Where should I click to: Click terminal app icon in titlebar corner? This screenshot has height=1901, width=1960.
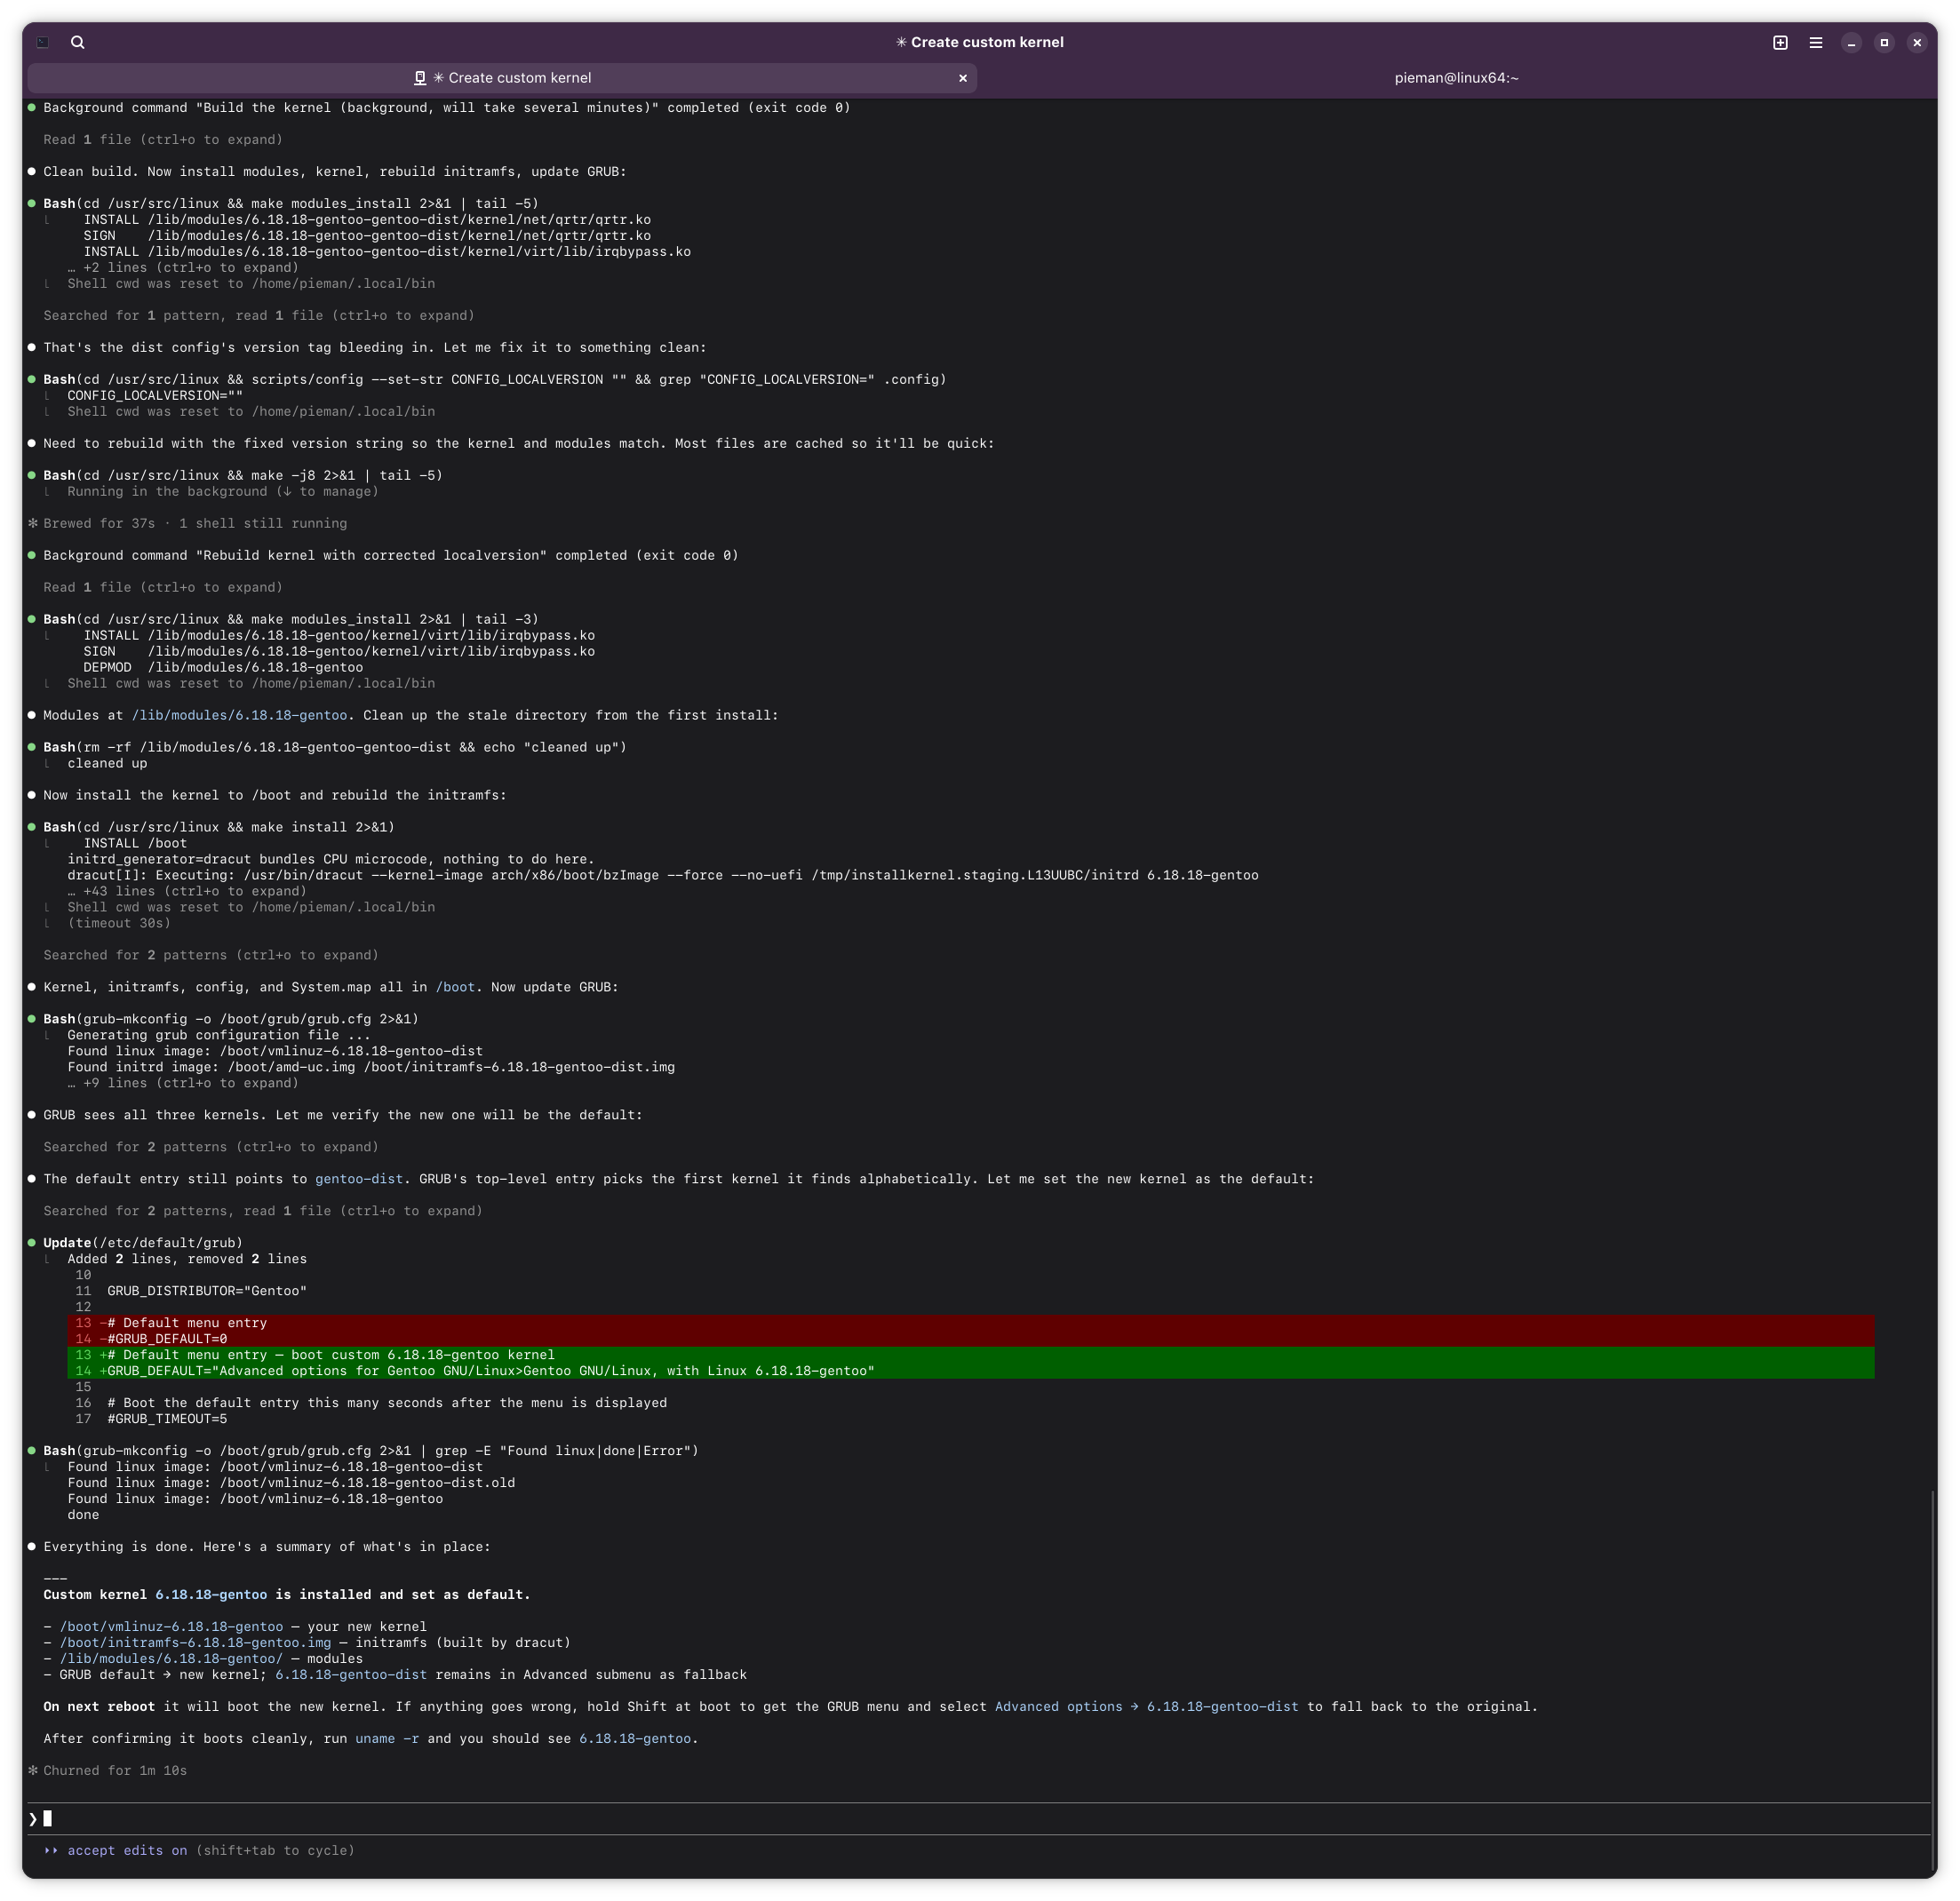(x=43, y=42)
